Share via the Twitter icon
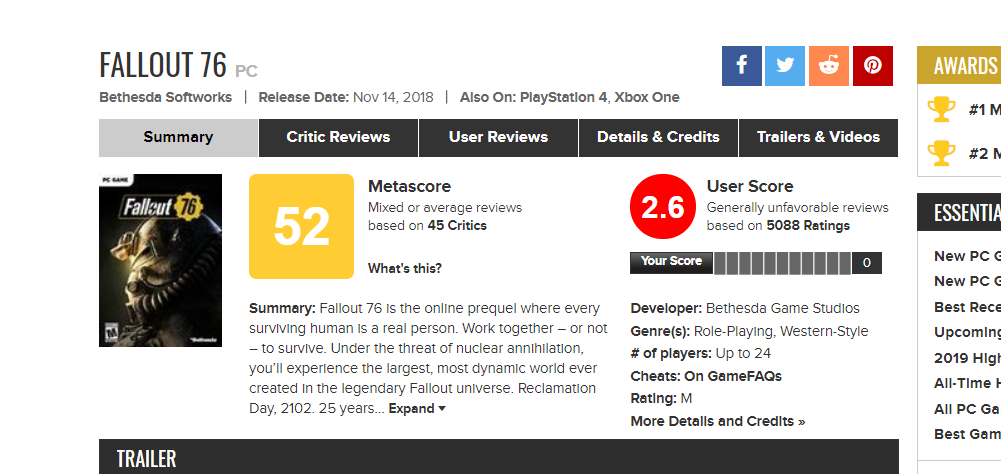This screenshot has height=474, width=1001. (x=785, y=66)
